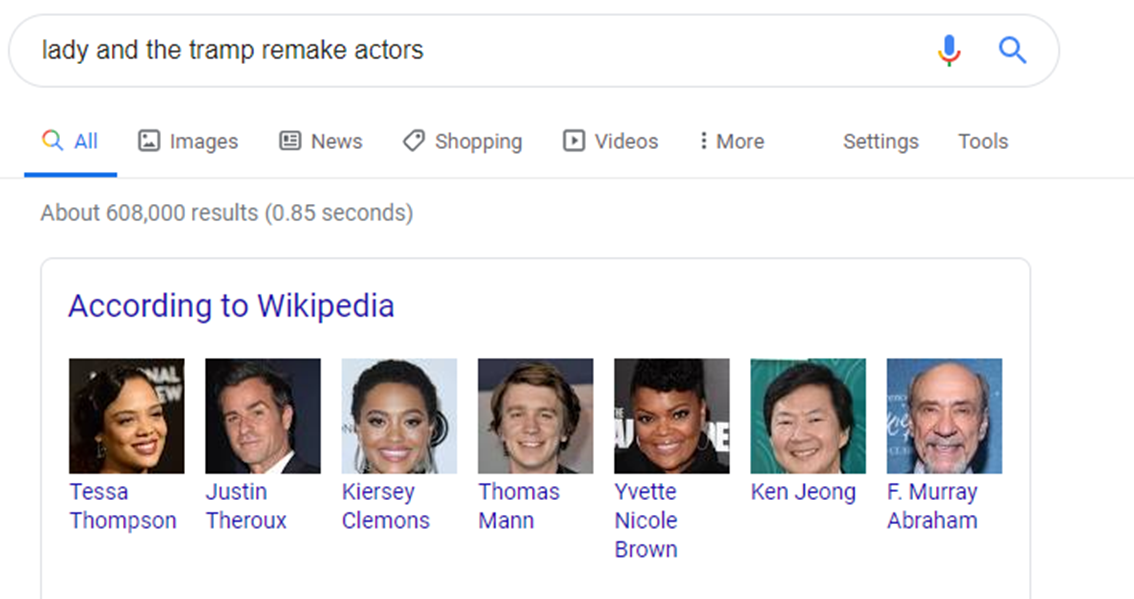This screenshot has width=1134, height=599.
Task: Go to the Videos tab
Action: click(610, 141)
